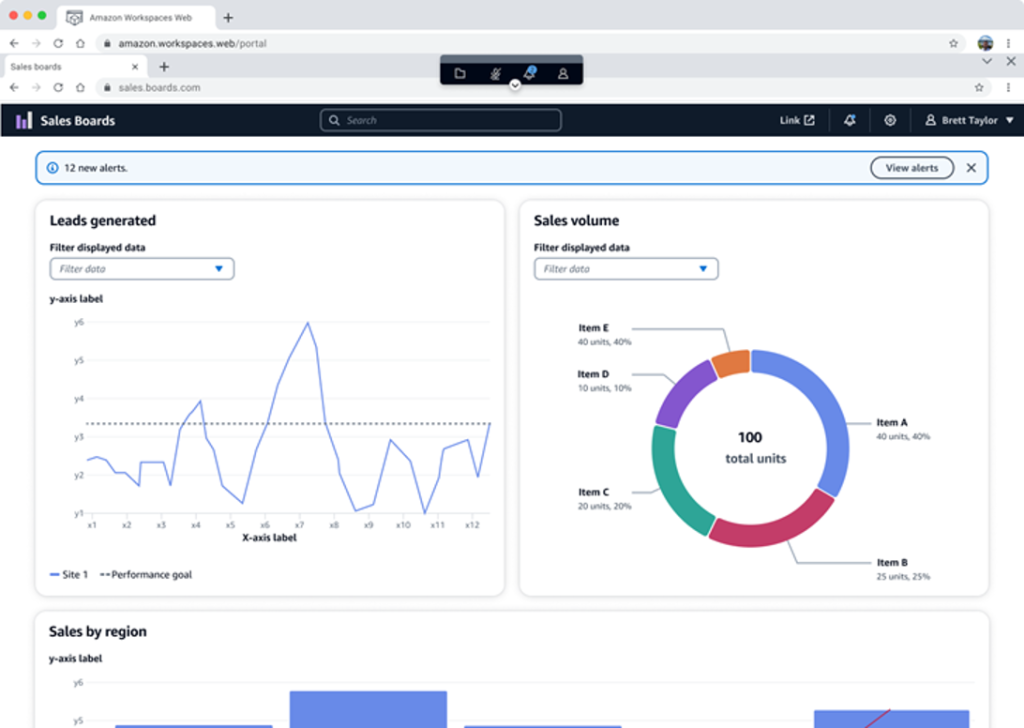
Task: Open the Link external button
Action: click(797, 120)
